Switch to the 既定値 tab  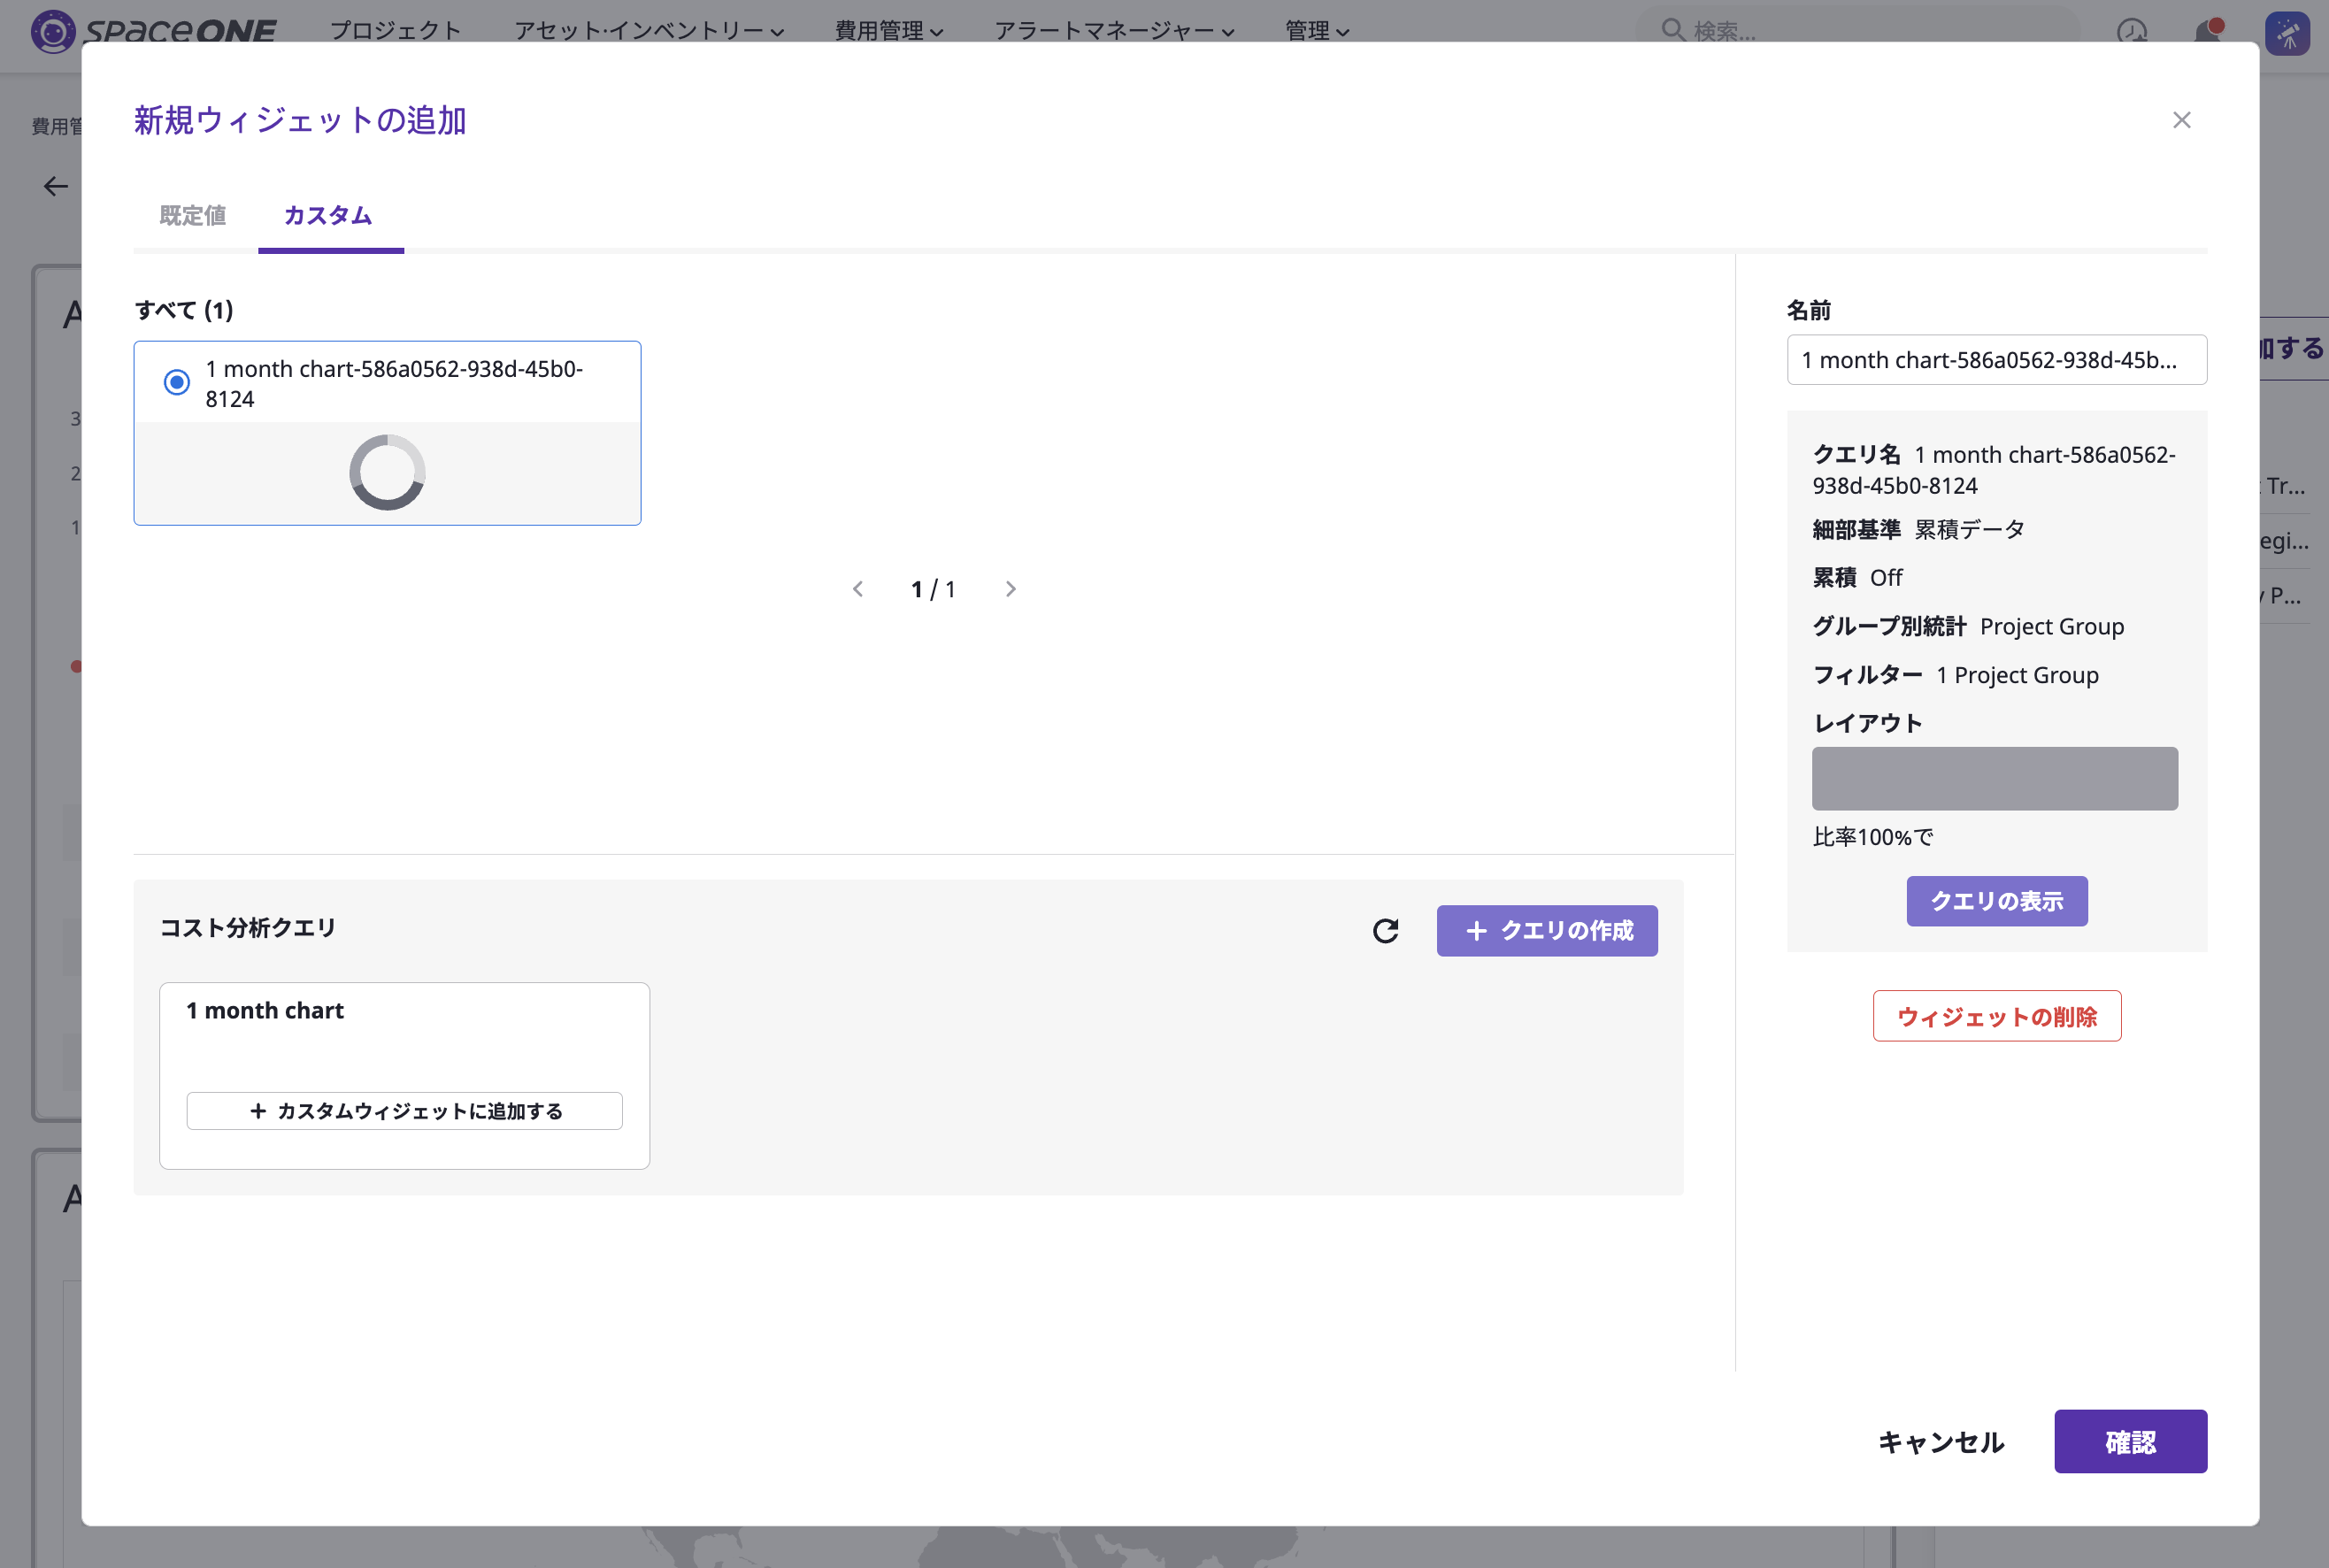click(193, 215)
